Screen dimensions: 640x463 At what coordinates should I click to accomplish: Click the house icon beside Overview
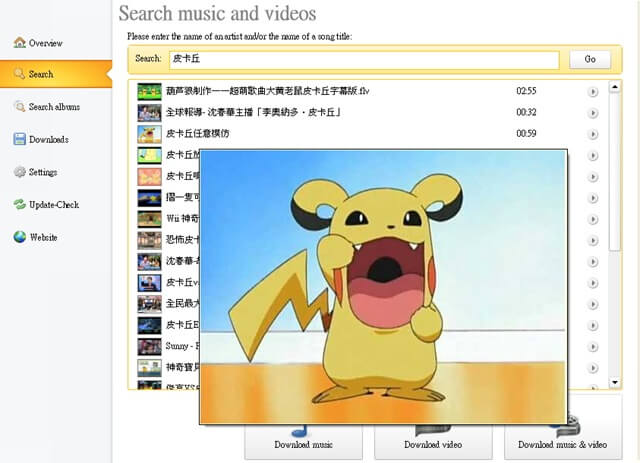[20, 42]
